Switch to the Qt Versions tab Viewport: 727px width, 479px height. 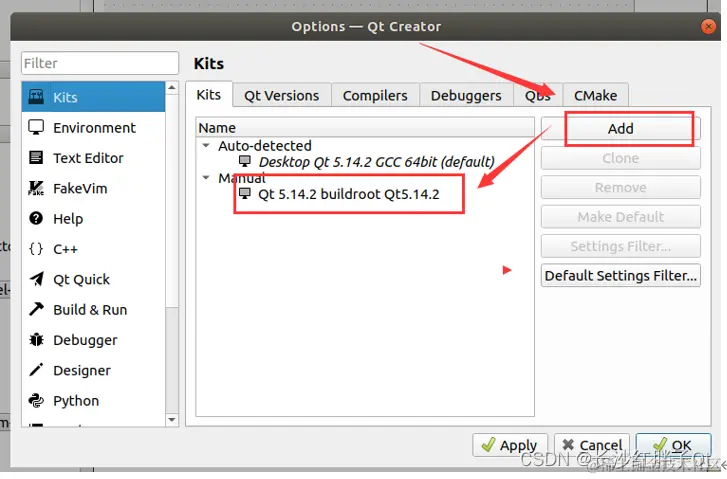pos(282,96)
